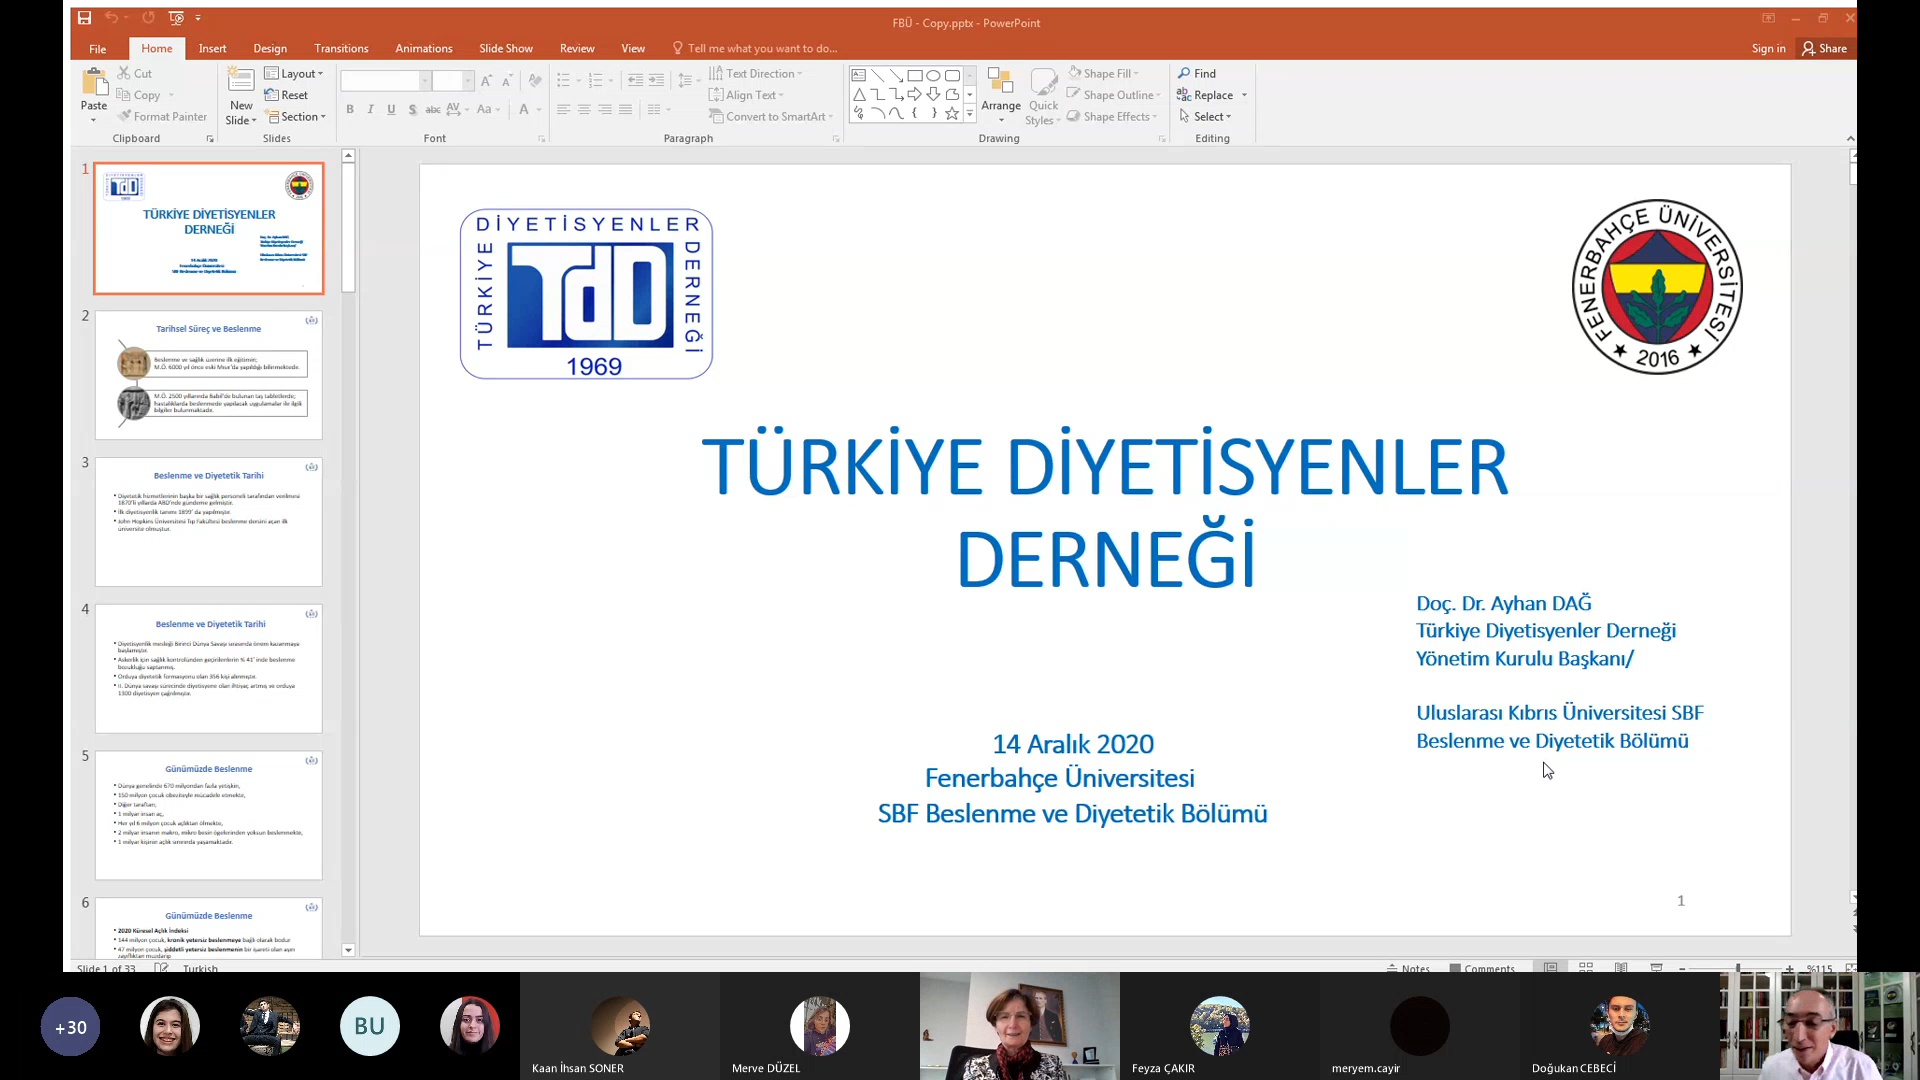Click the Save icon in quick access toolbar
The width and height of the screenshot is (1920, 1080).
point(85,18)
